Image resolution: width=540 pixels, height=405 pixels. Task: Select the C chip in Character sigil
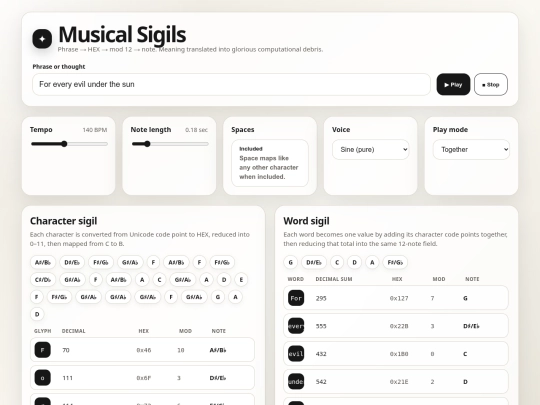159,280
